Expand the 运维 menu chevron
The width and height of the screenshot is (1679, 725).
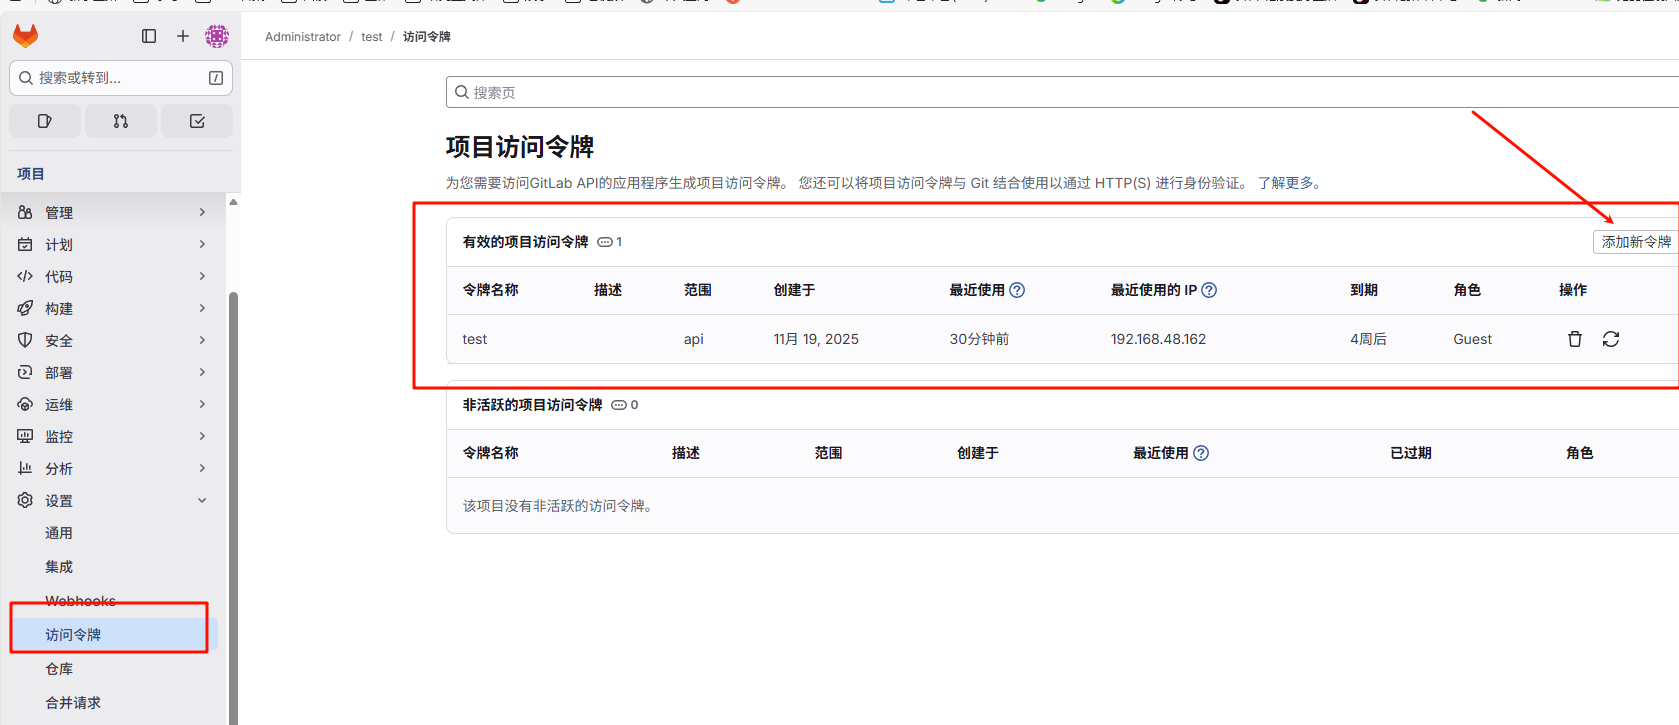pos(202,404)
